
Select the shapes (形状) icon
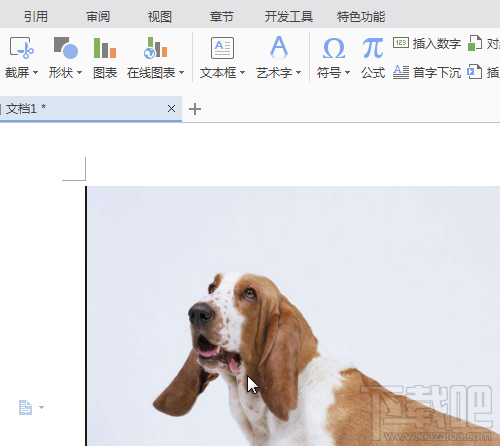pyautogui.click(x=66, y=48)
